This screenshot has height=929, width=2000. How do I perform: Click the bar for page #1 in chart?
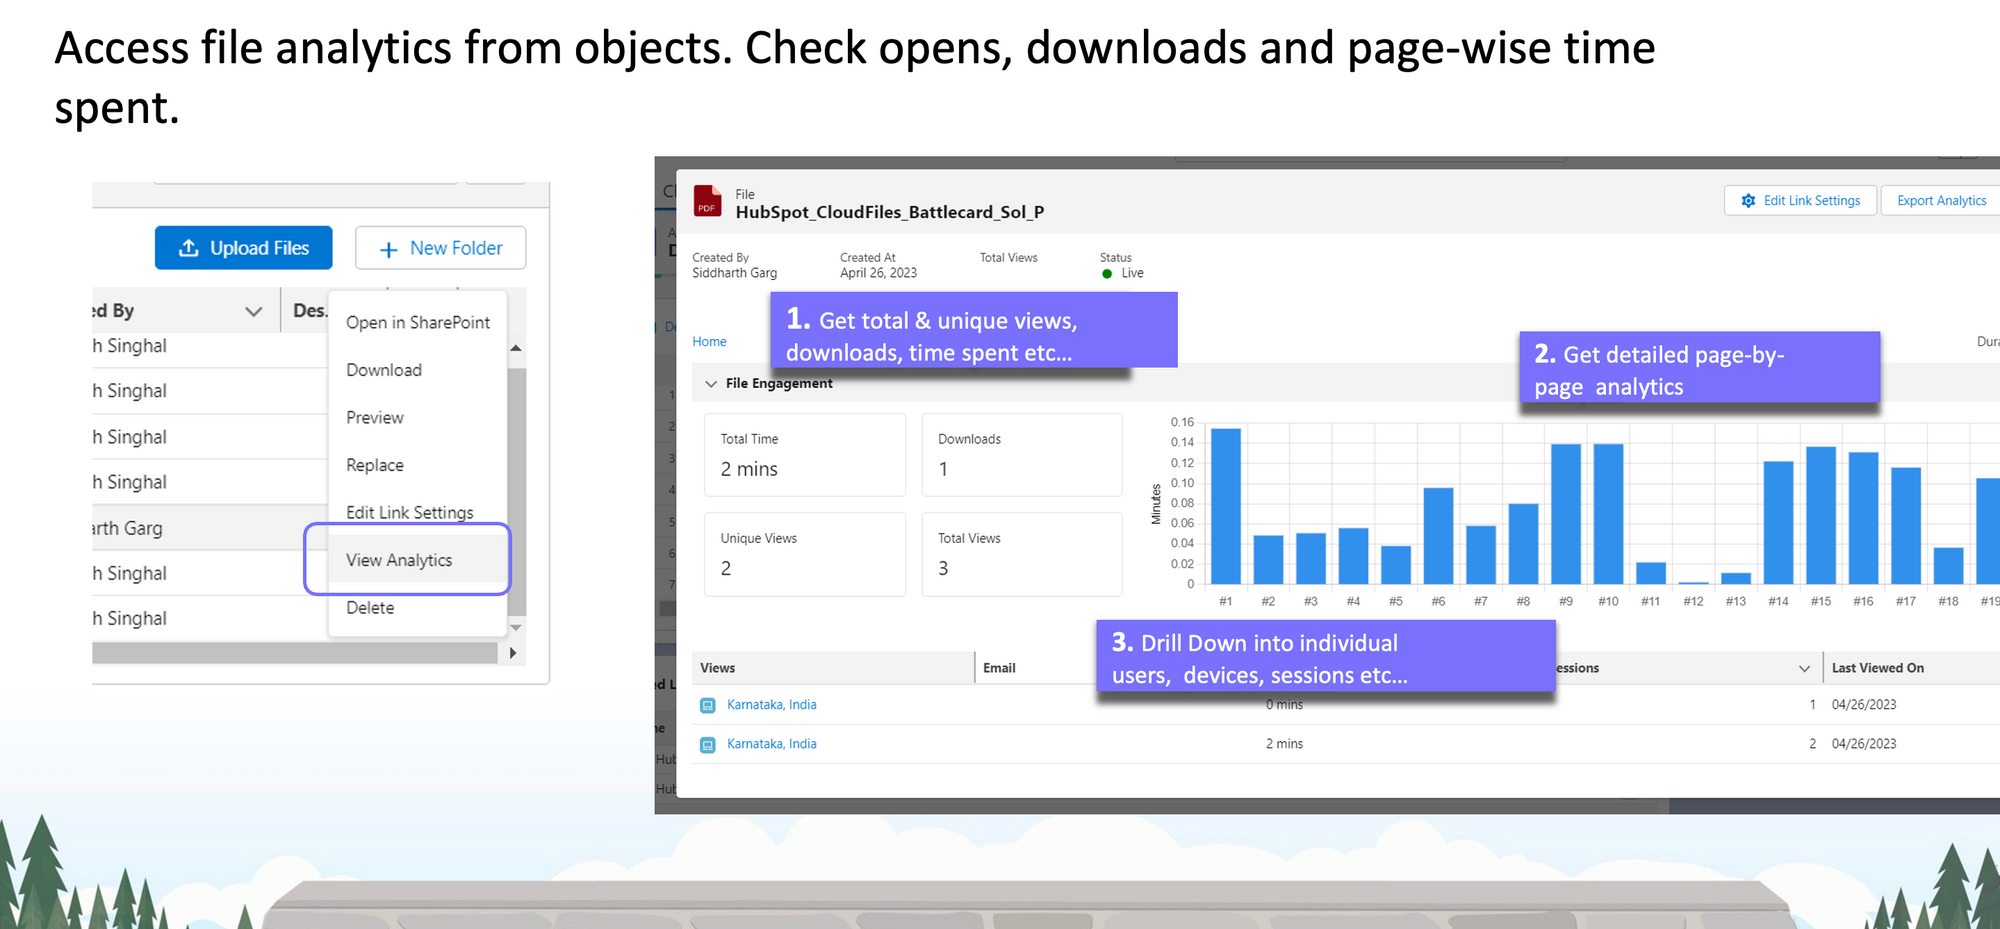point(1225,506)
